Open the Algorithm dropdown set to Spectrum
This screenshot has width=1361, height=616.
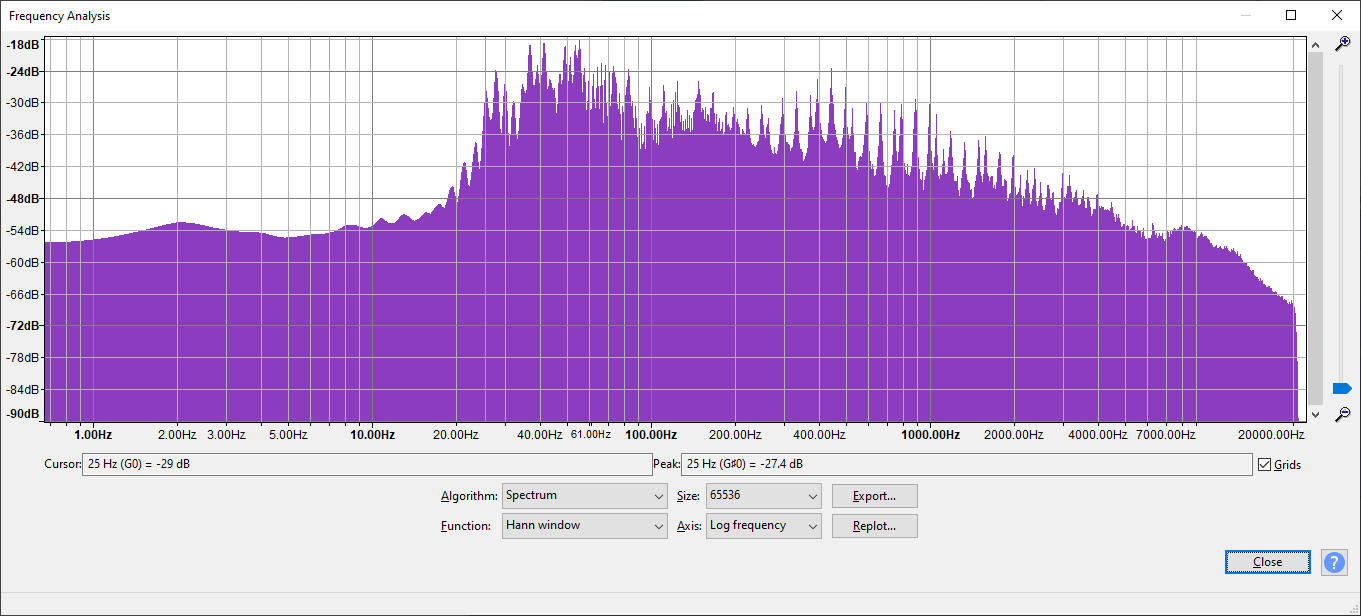coord(585,496)
